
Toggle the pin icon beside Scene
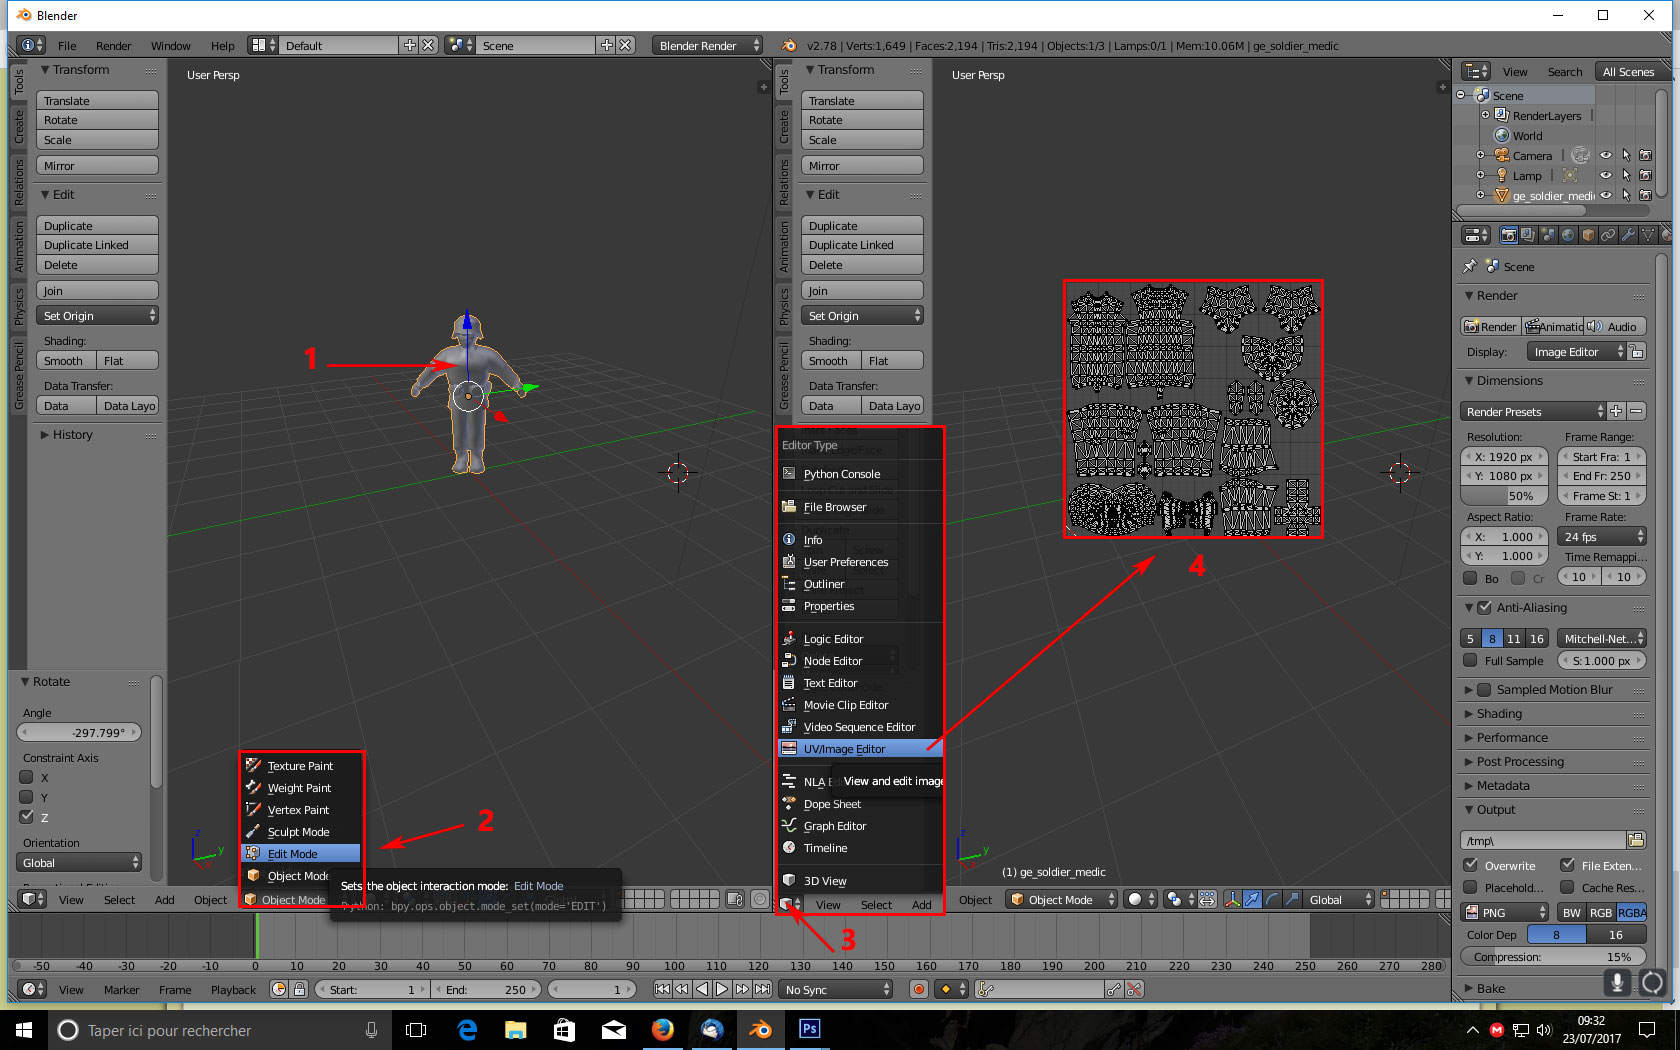coord(1469,266)
